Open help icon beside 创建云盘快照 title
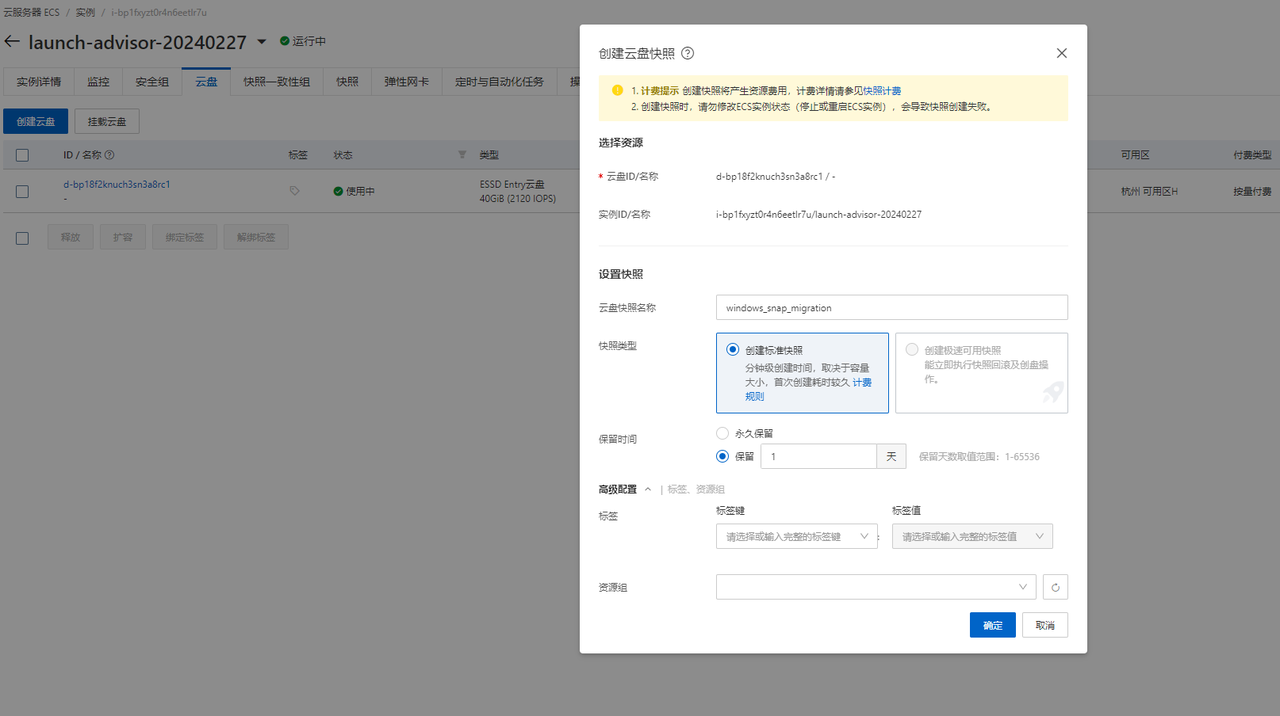Image resolution: width=1280 pixels, height=716 pixels. point(688,53)
